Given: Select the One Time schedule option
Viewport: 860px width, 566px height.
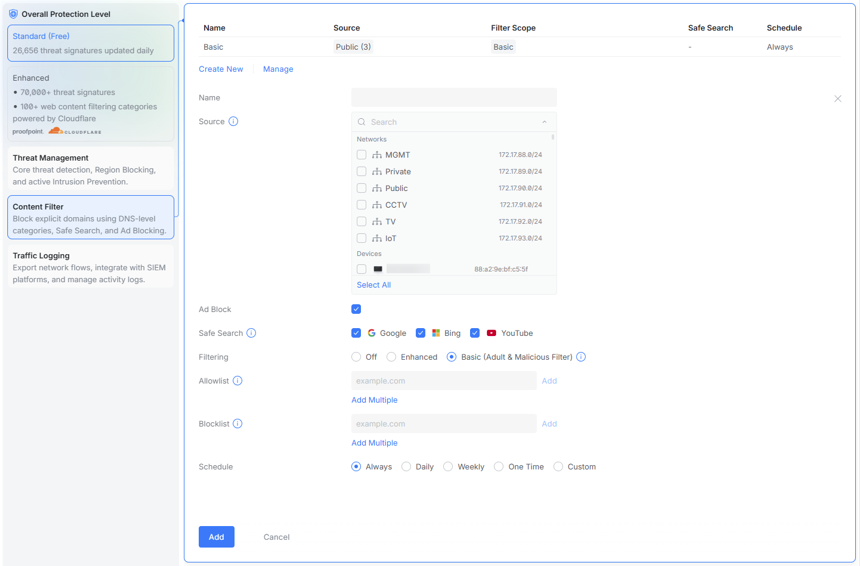Looking at the screenshot, I should (x=499, y=467).
